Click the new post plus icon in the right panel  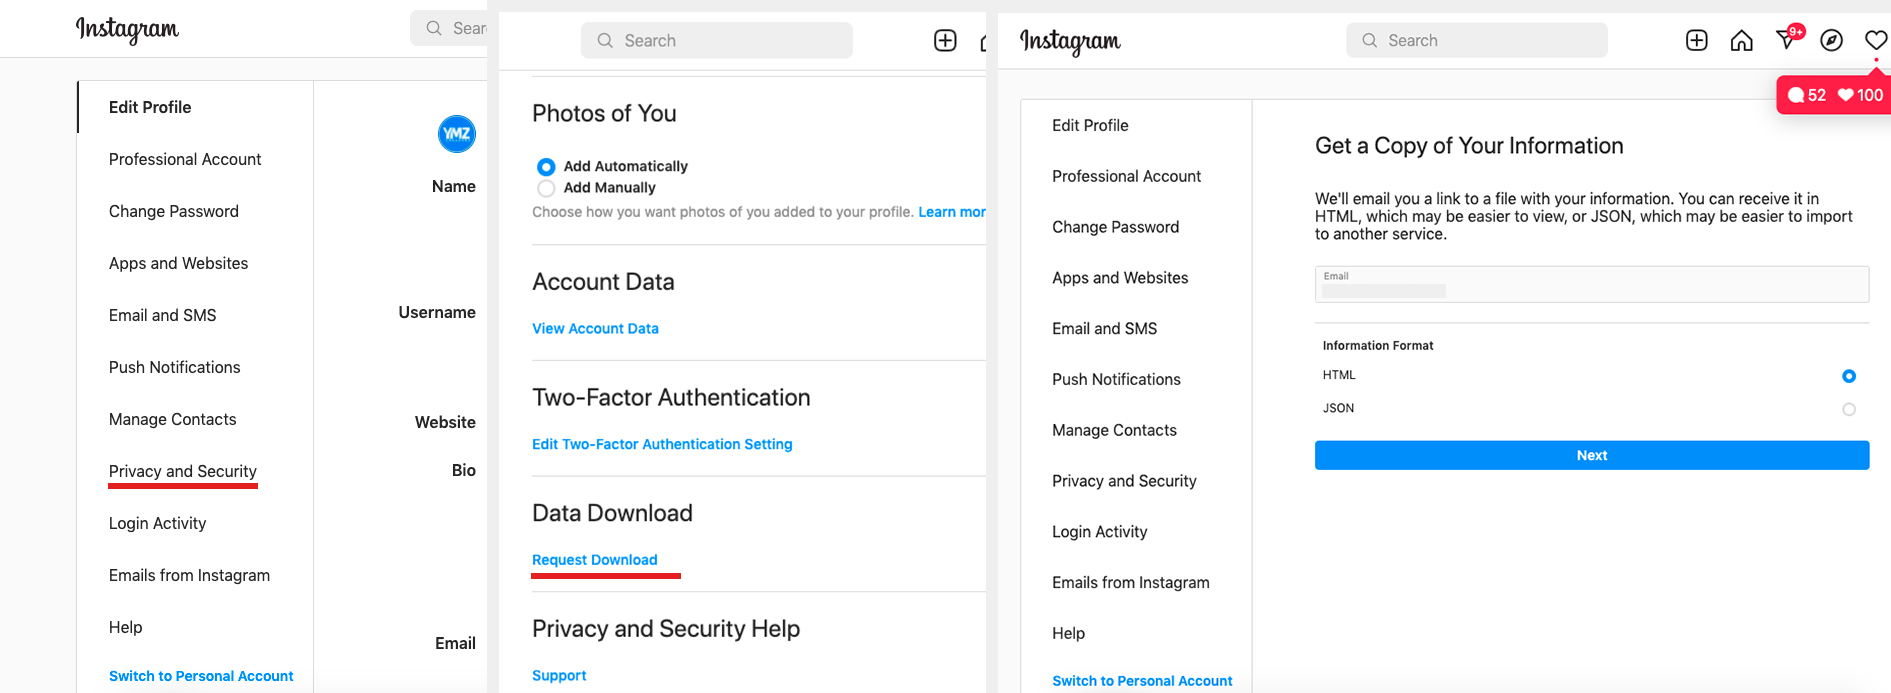point(1697,40)
